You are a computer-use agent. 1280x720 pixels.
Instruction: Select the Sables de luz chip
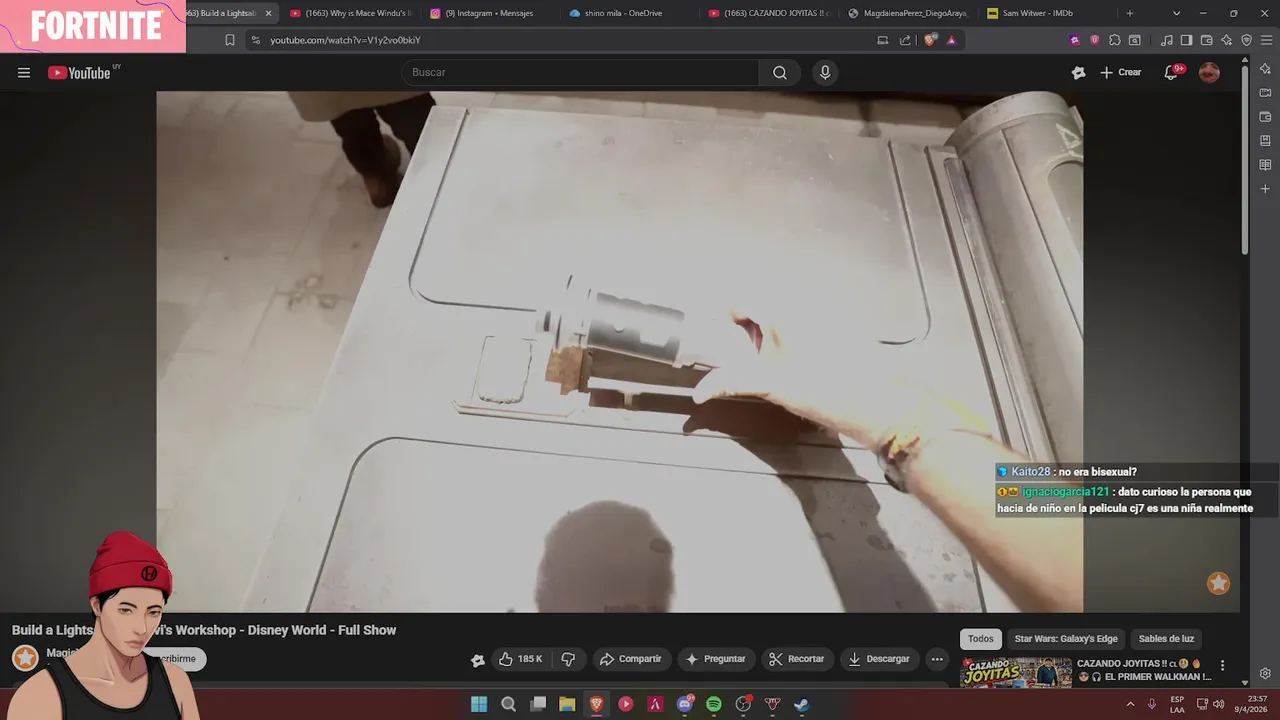tap(1166, 639)
